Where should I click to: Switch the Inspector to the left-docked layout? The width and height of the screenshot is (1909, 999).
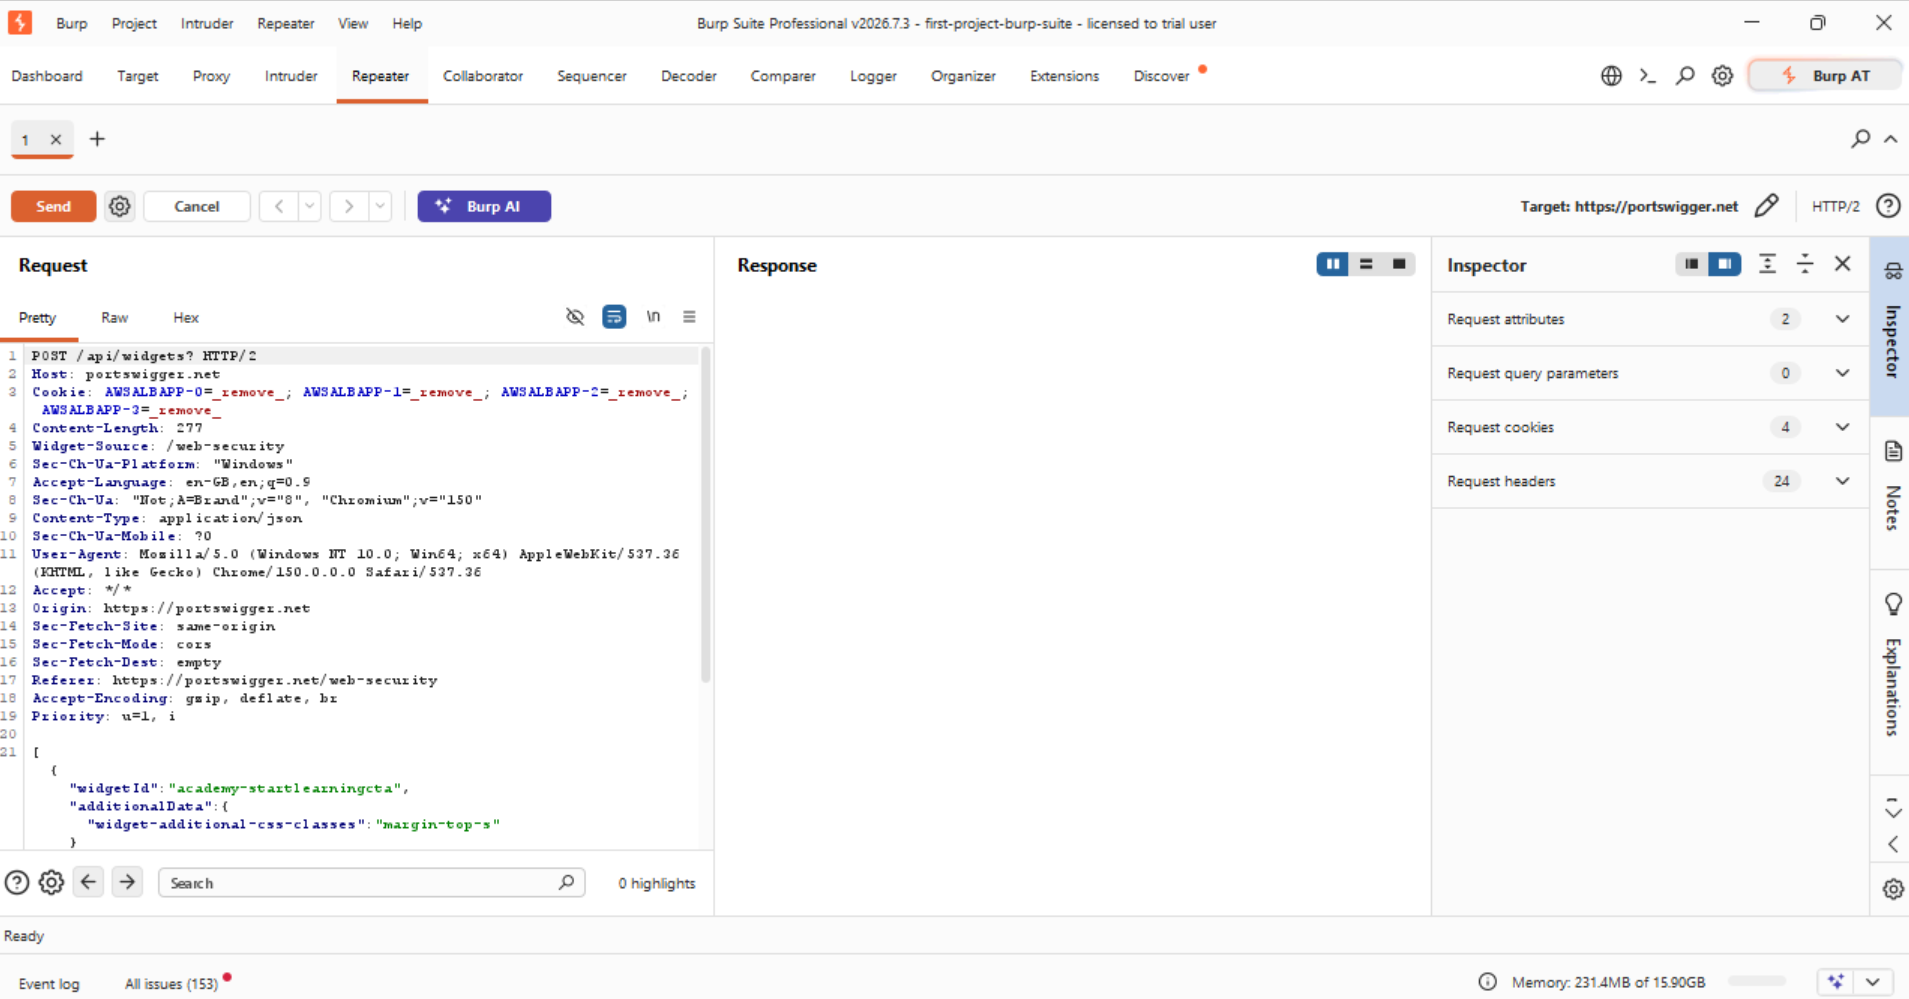coord(1691,264)
